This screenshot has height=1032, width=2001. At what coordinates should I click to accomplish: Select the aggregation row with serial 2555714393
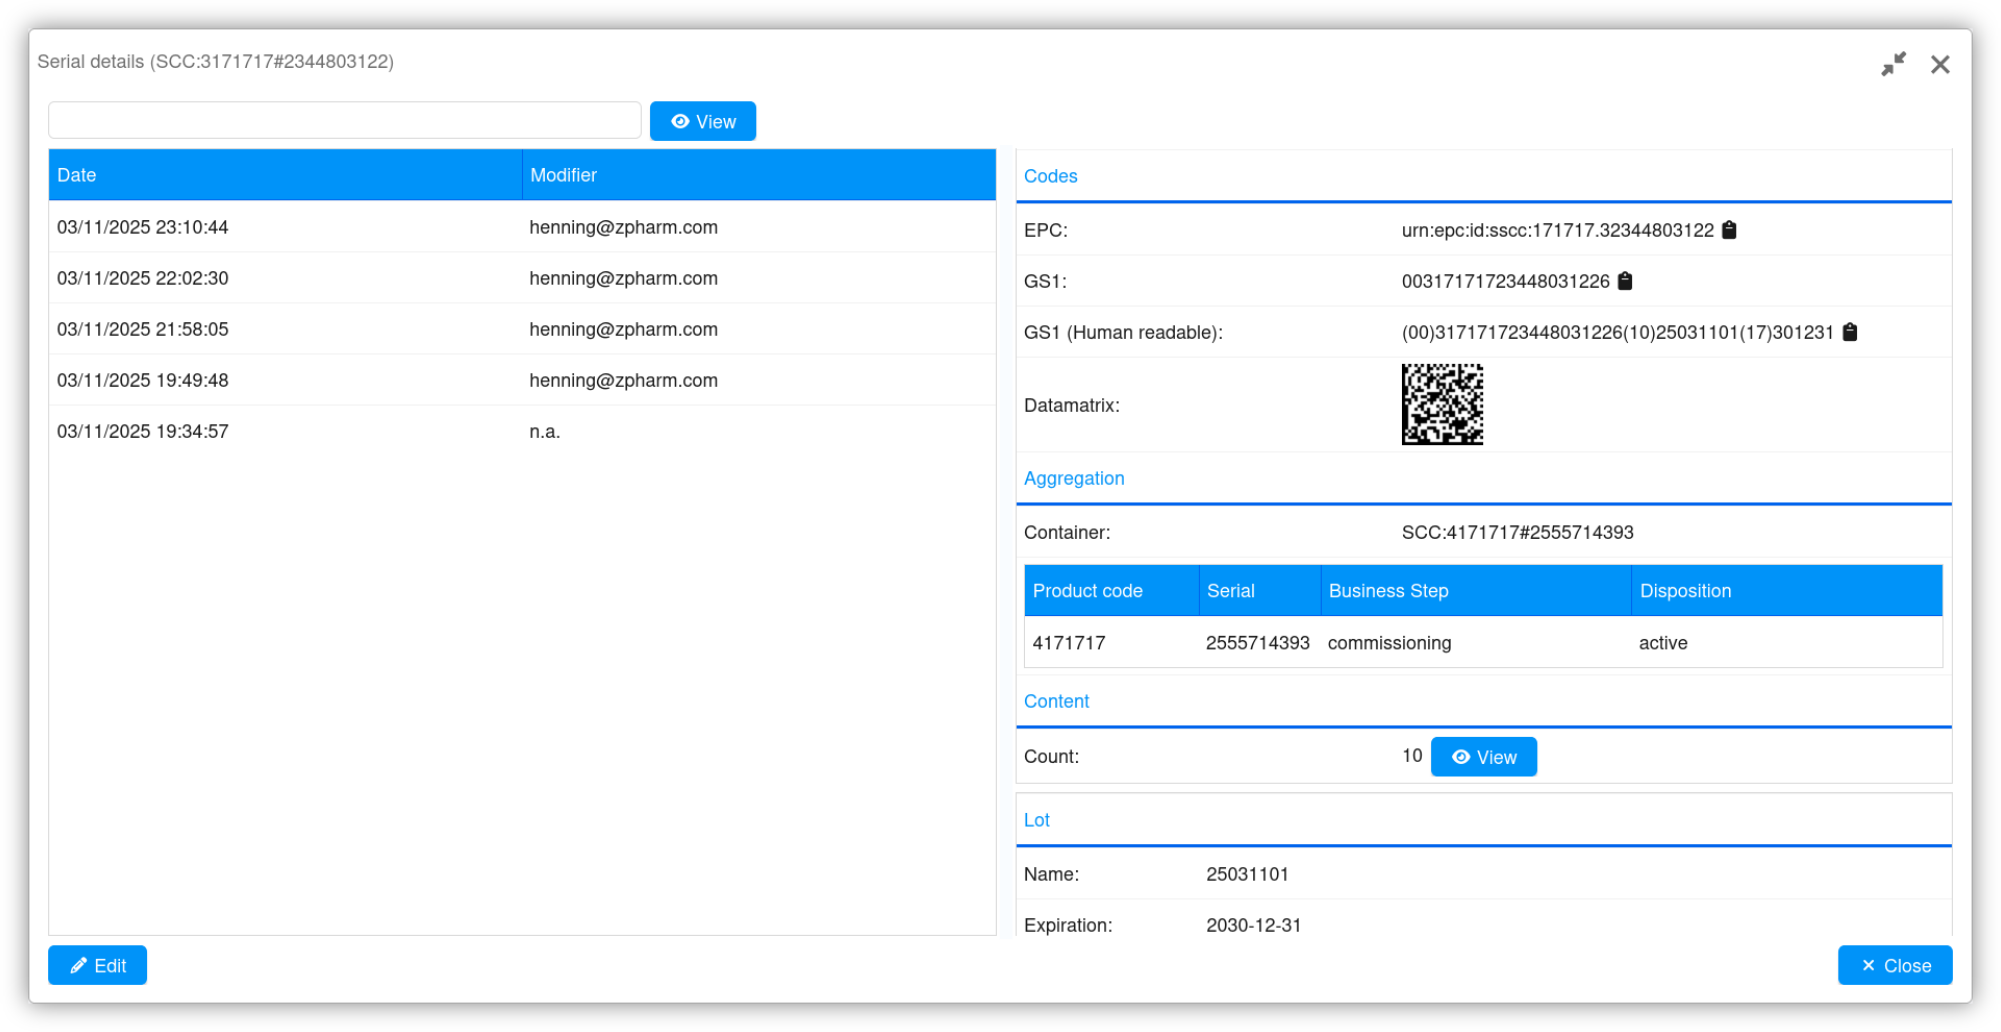coord(1483,643)
